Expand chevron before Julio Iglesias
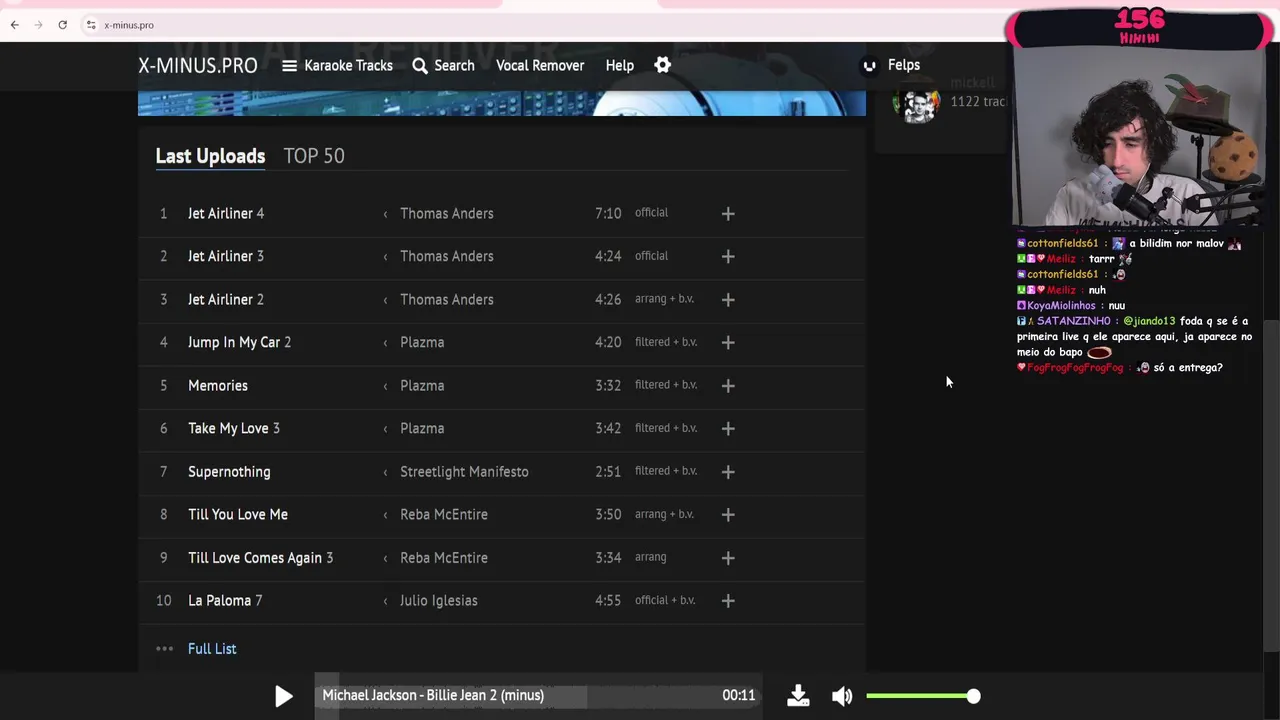This screenshot has width=1280, height=720. pos(385,600)
